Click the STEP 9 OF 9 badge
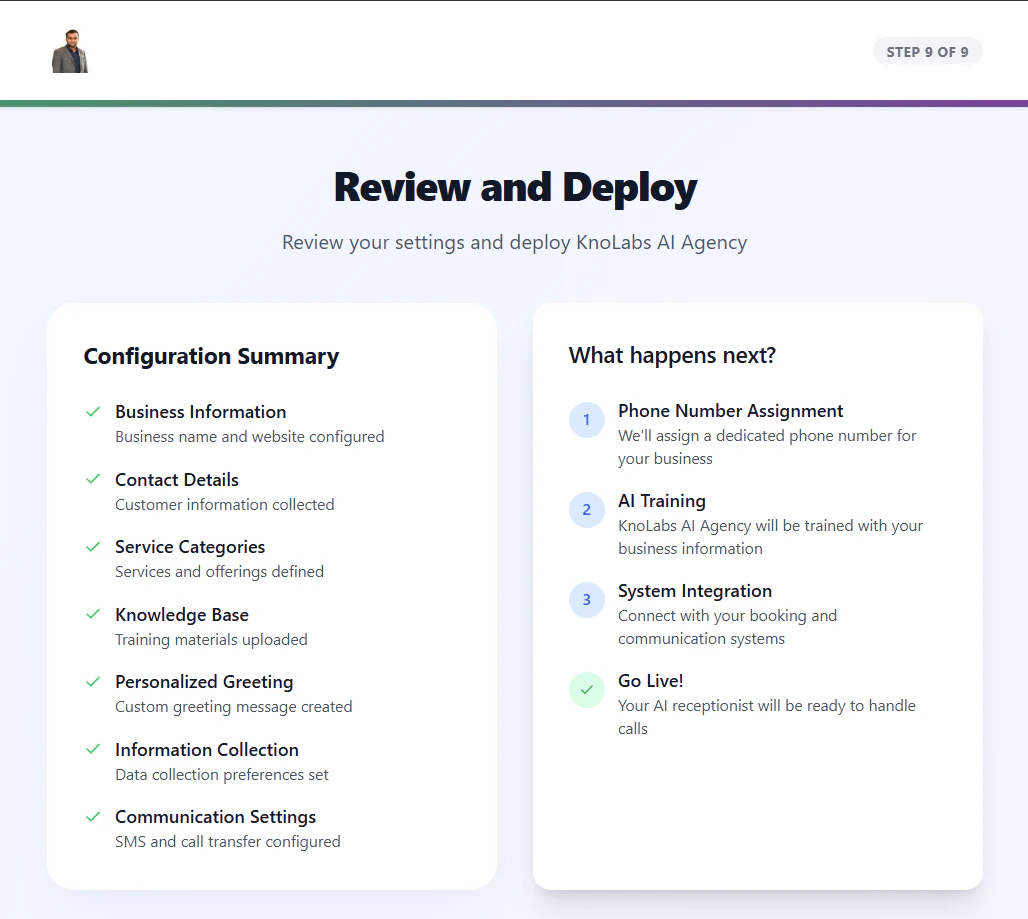 tap(927, 50)
